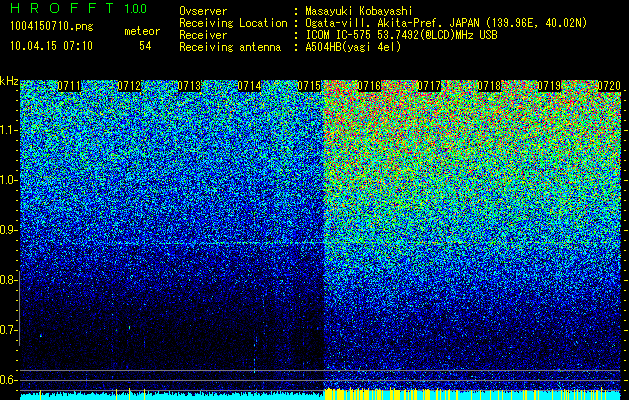Click the Receiver label
The width and height of the screenshot is (629, 400).
pyautogui.click(x=203, y=35)
